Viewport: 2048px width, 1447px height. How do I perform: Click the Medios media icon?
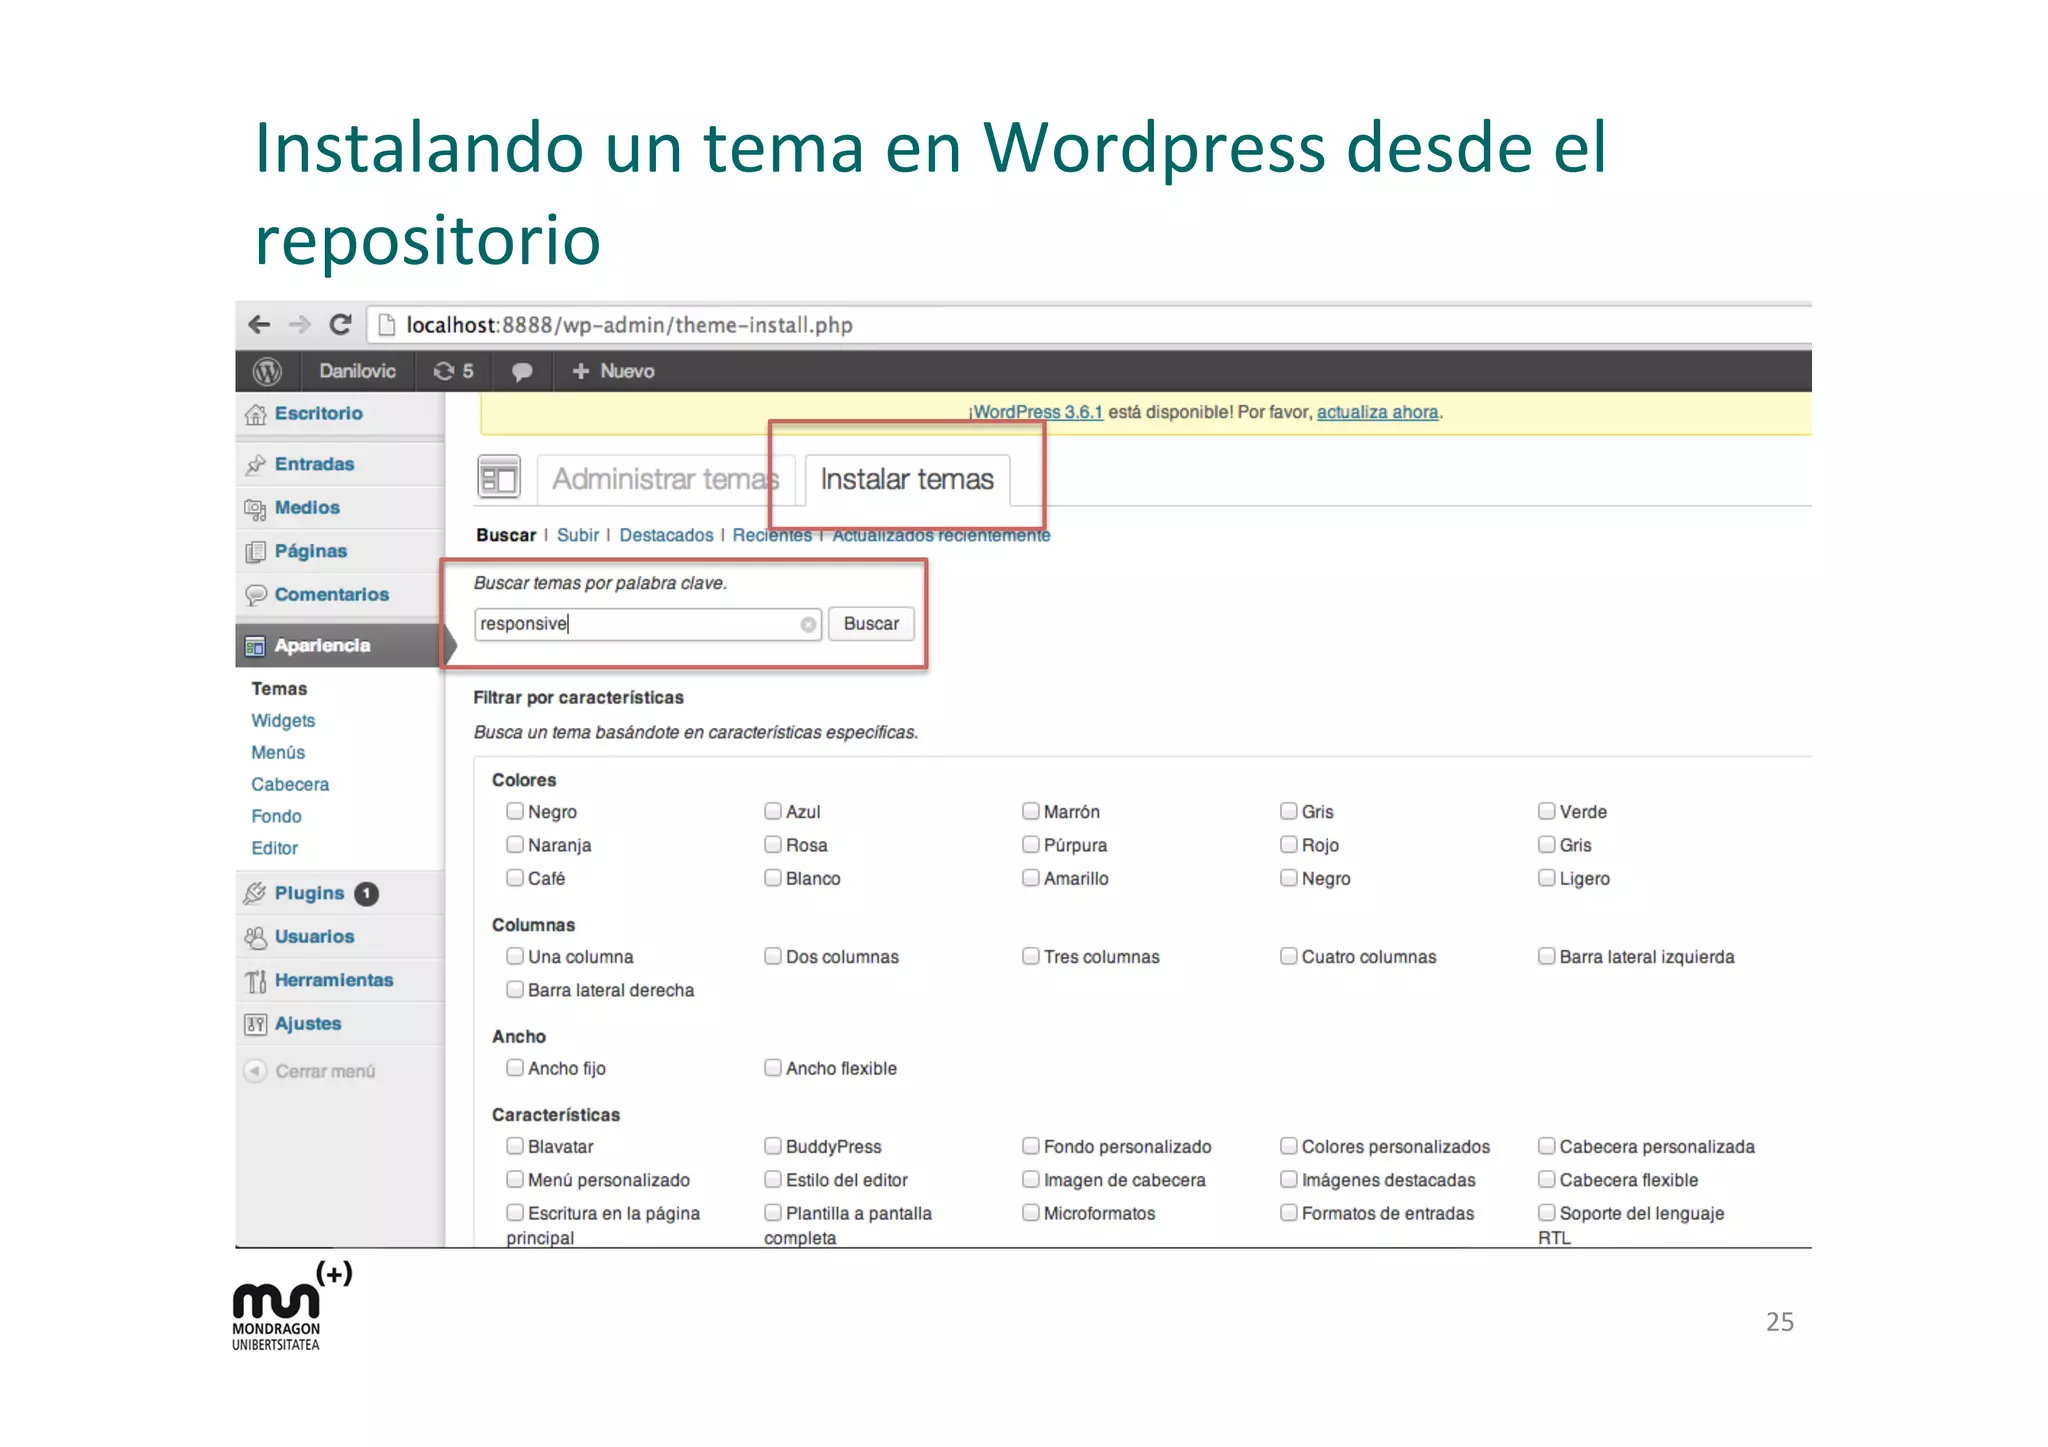coord(256,508)
